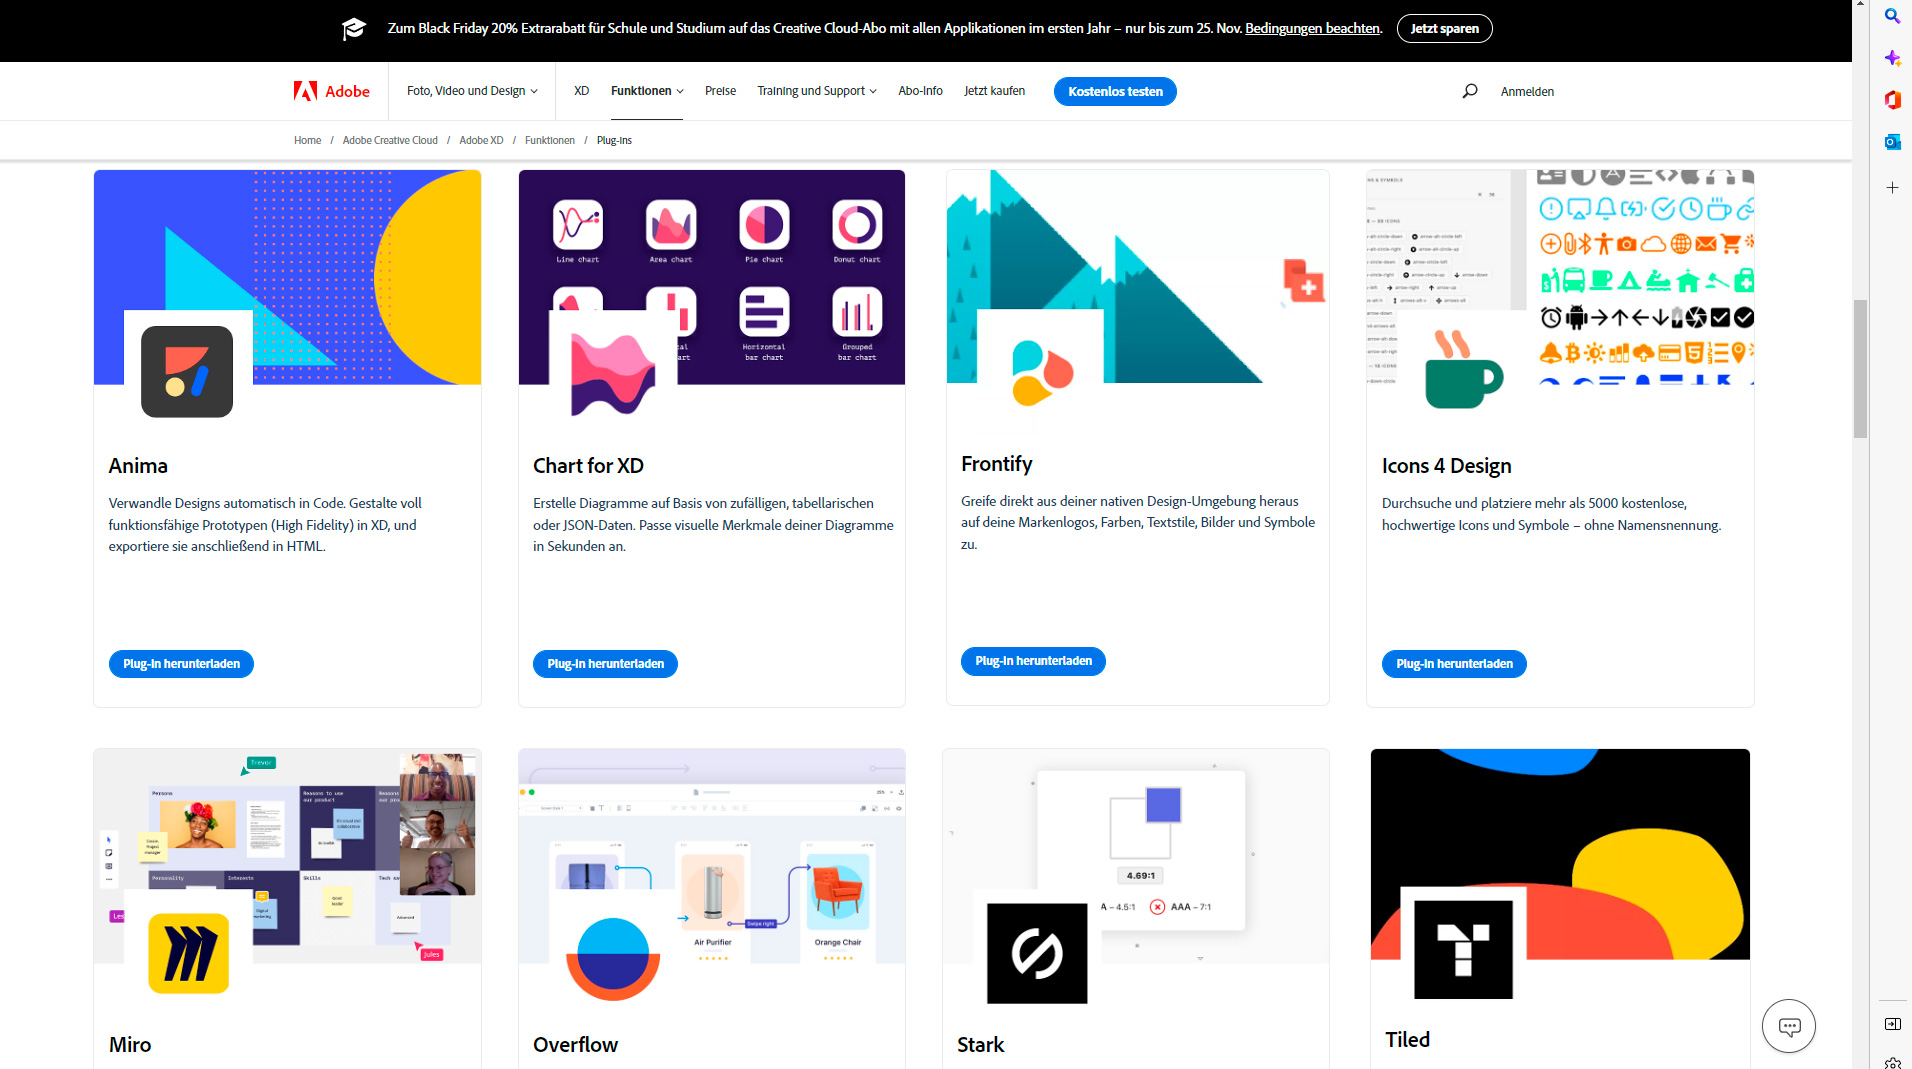This screenshot has width=1912, height=1069.
Task: Click the Chart for XD logo icon
Action: (612, 373)
